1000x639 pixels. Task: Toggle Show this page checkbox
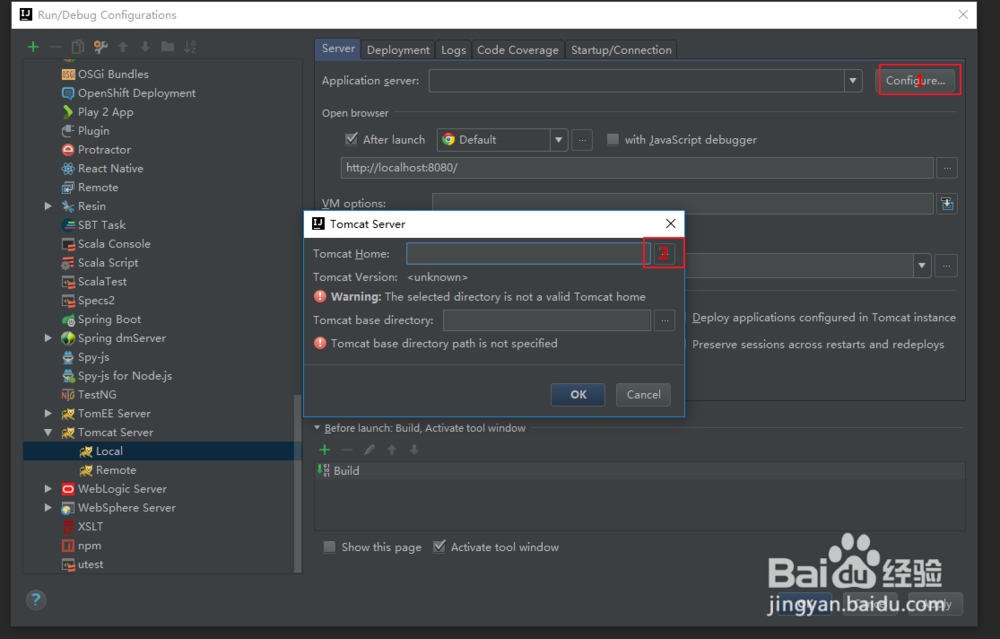coord(329,547)
